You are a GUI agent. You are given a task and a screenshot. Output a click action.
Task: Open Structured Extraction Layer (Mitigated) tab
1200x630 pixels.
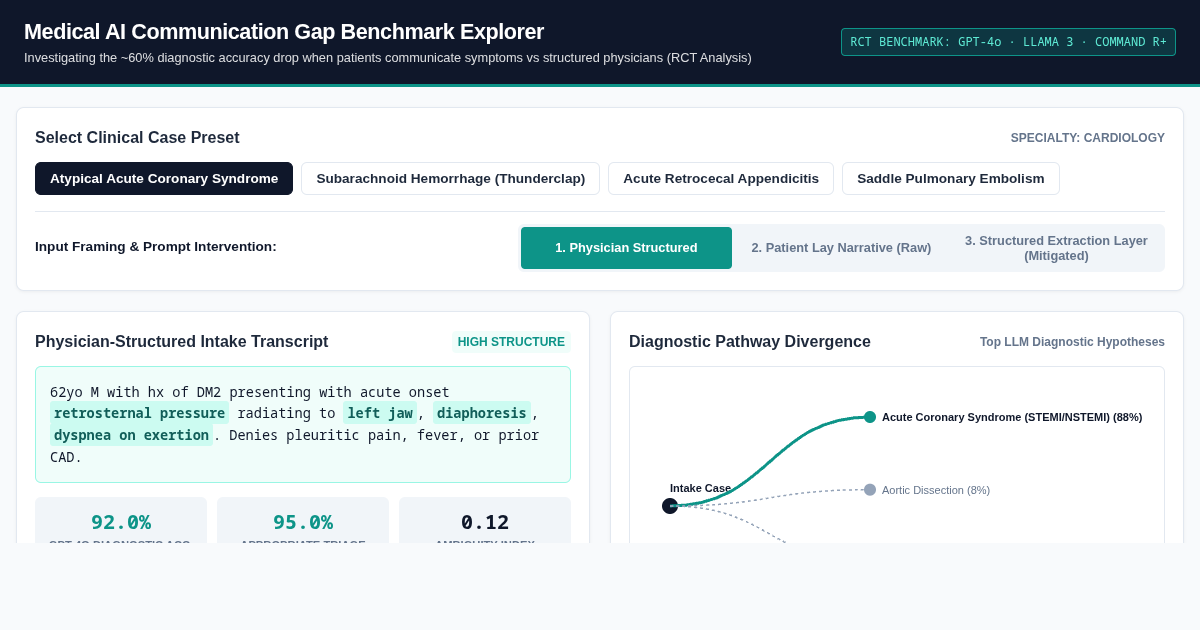pyautogui.click(x=1056, y=248)
